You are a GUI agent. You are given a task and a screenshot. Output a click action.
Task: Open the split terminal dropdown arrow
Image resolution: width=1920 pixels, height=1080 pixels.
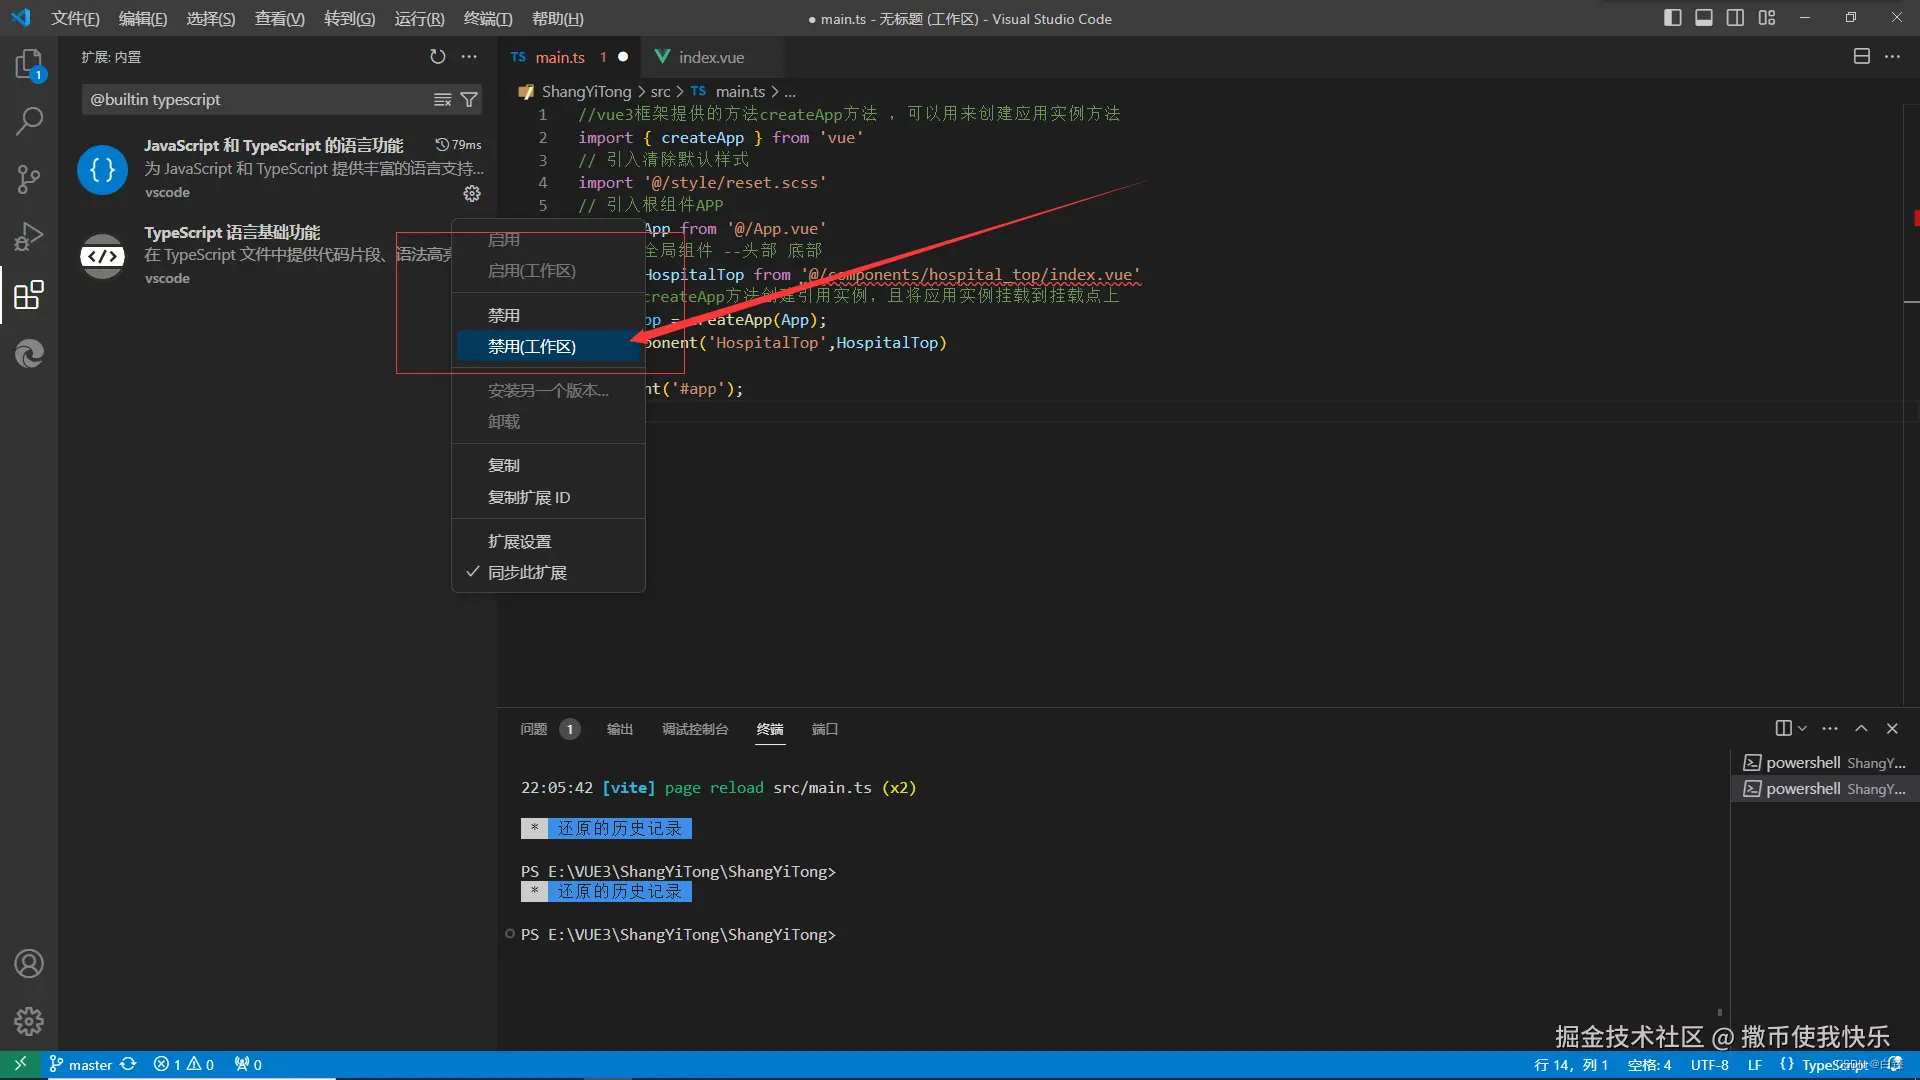(x=1802, y=729)
